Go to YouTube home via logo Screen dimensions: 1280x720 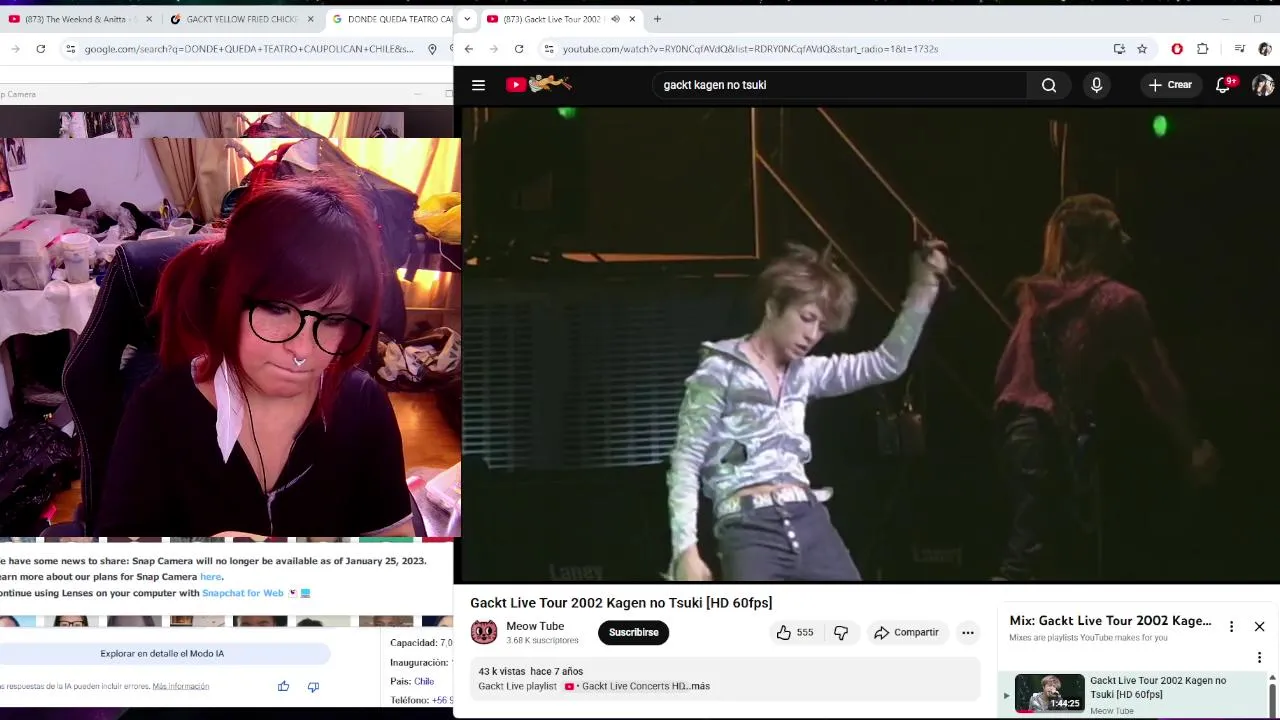538,84
